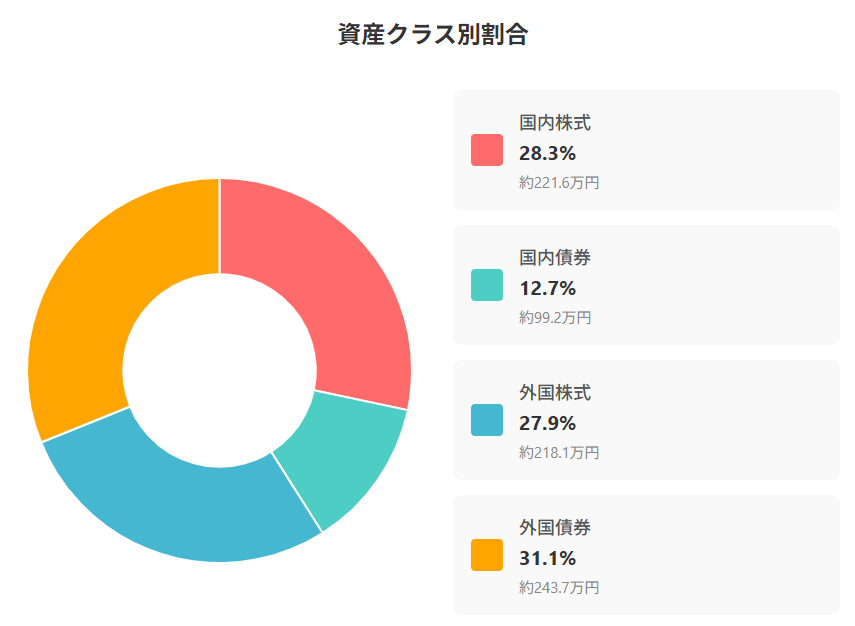Click the 31.1% percentage value
The height and width of the screenshot is (626, 855).
547,558
